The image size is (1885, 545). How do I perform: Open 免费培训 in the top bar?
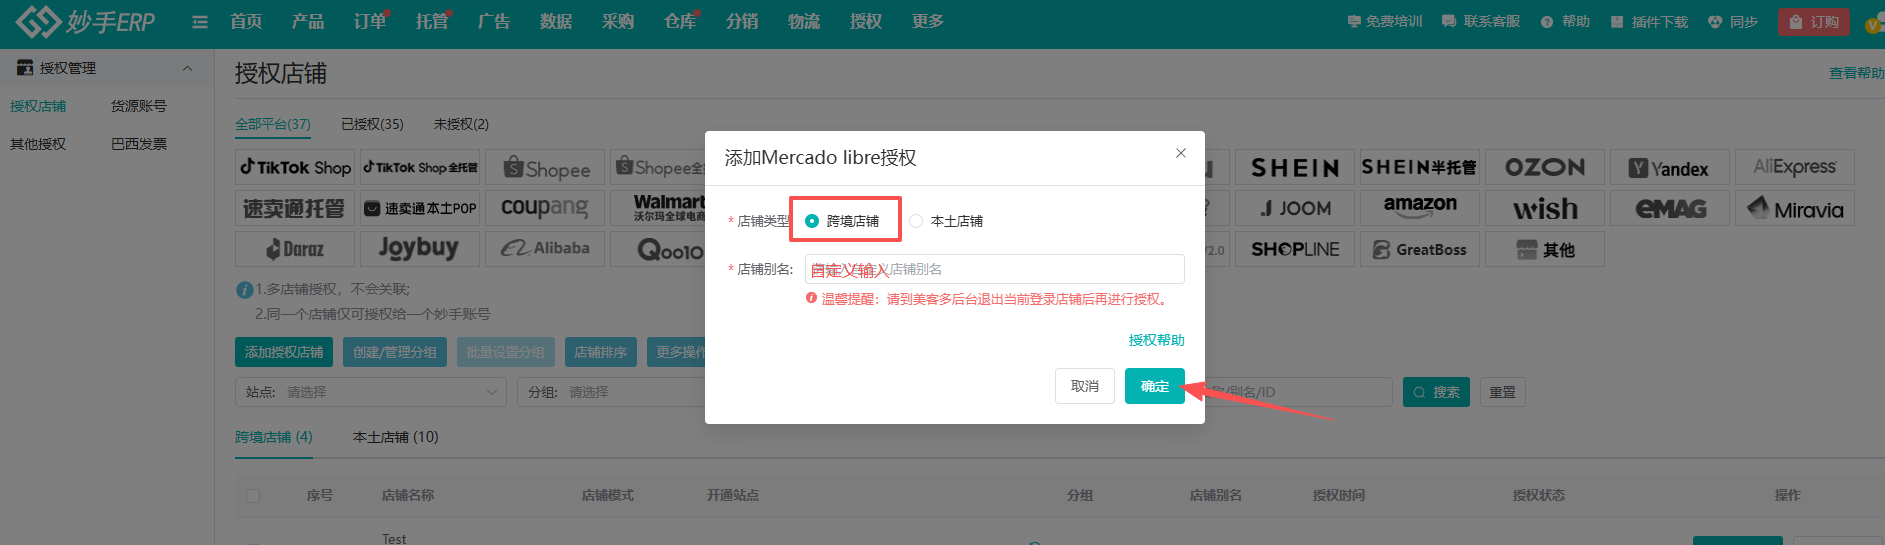[1385, 21]
